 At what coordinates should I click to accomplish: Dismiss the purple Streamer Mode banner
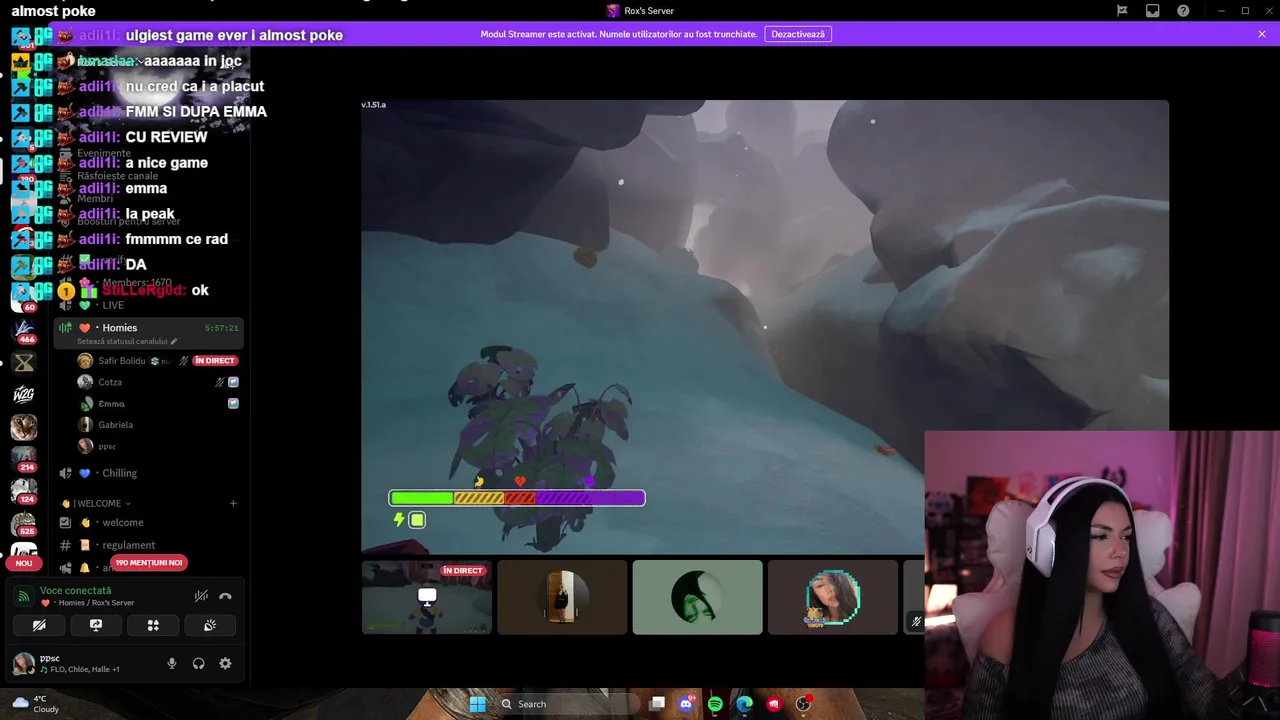tap(1262, 34)
